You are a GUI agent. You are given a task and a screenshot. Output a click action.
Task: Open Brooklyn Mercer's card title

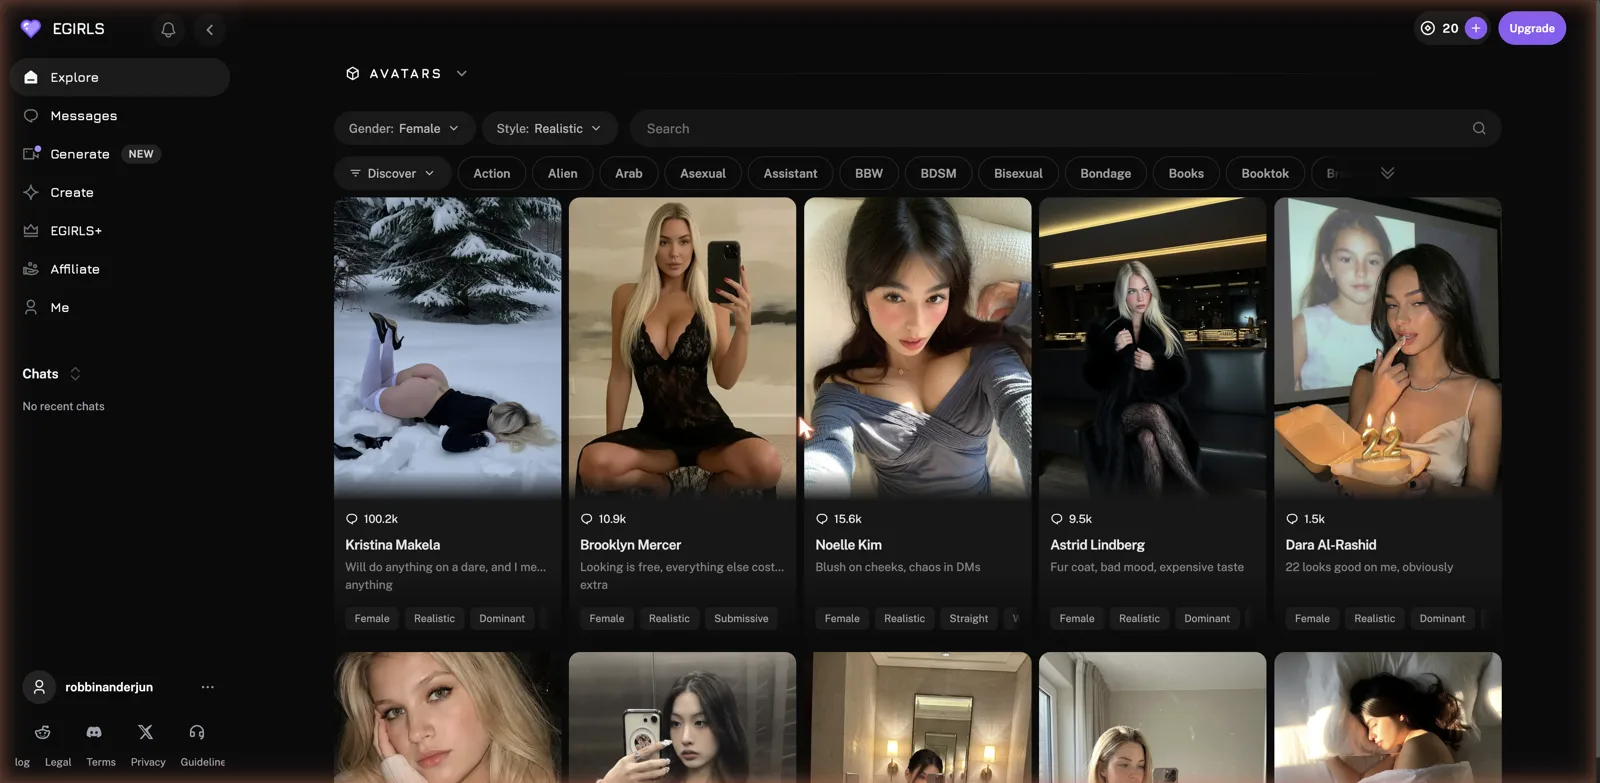click(631, 545)
